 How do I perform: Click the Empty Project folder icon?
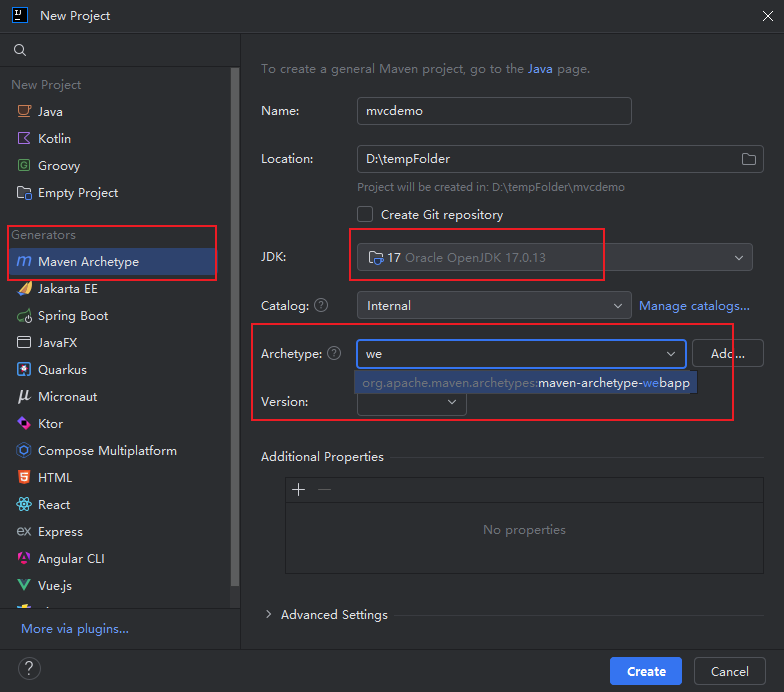point(24,192)
